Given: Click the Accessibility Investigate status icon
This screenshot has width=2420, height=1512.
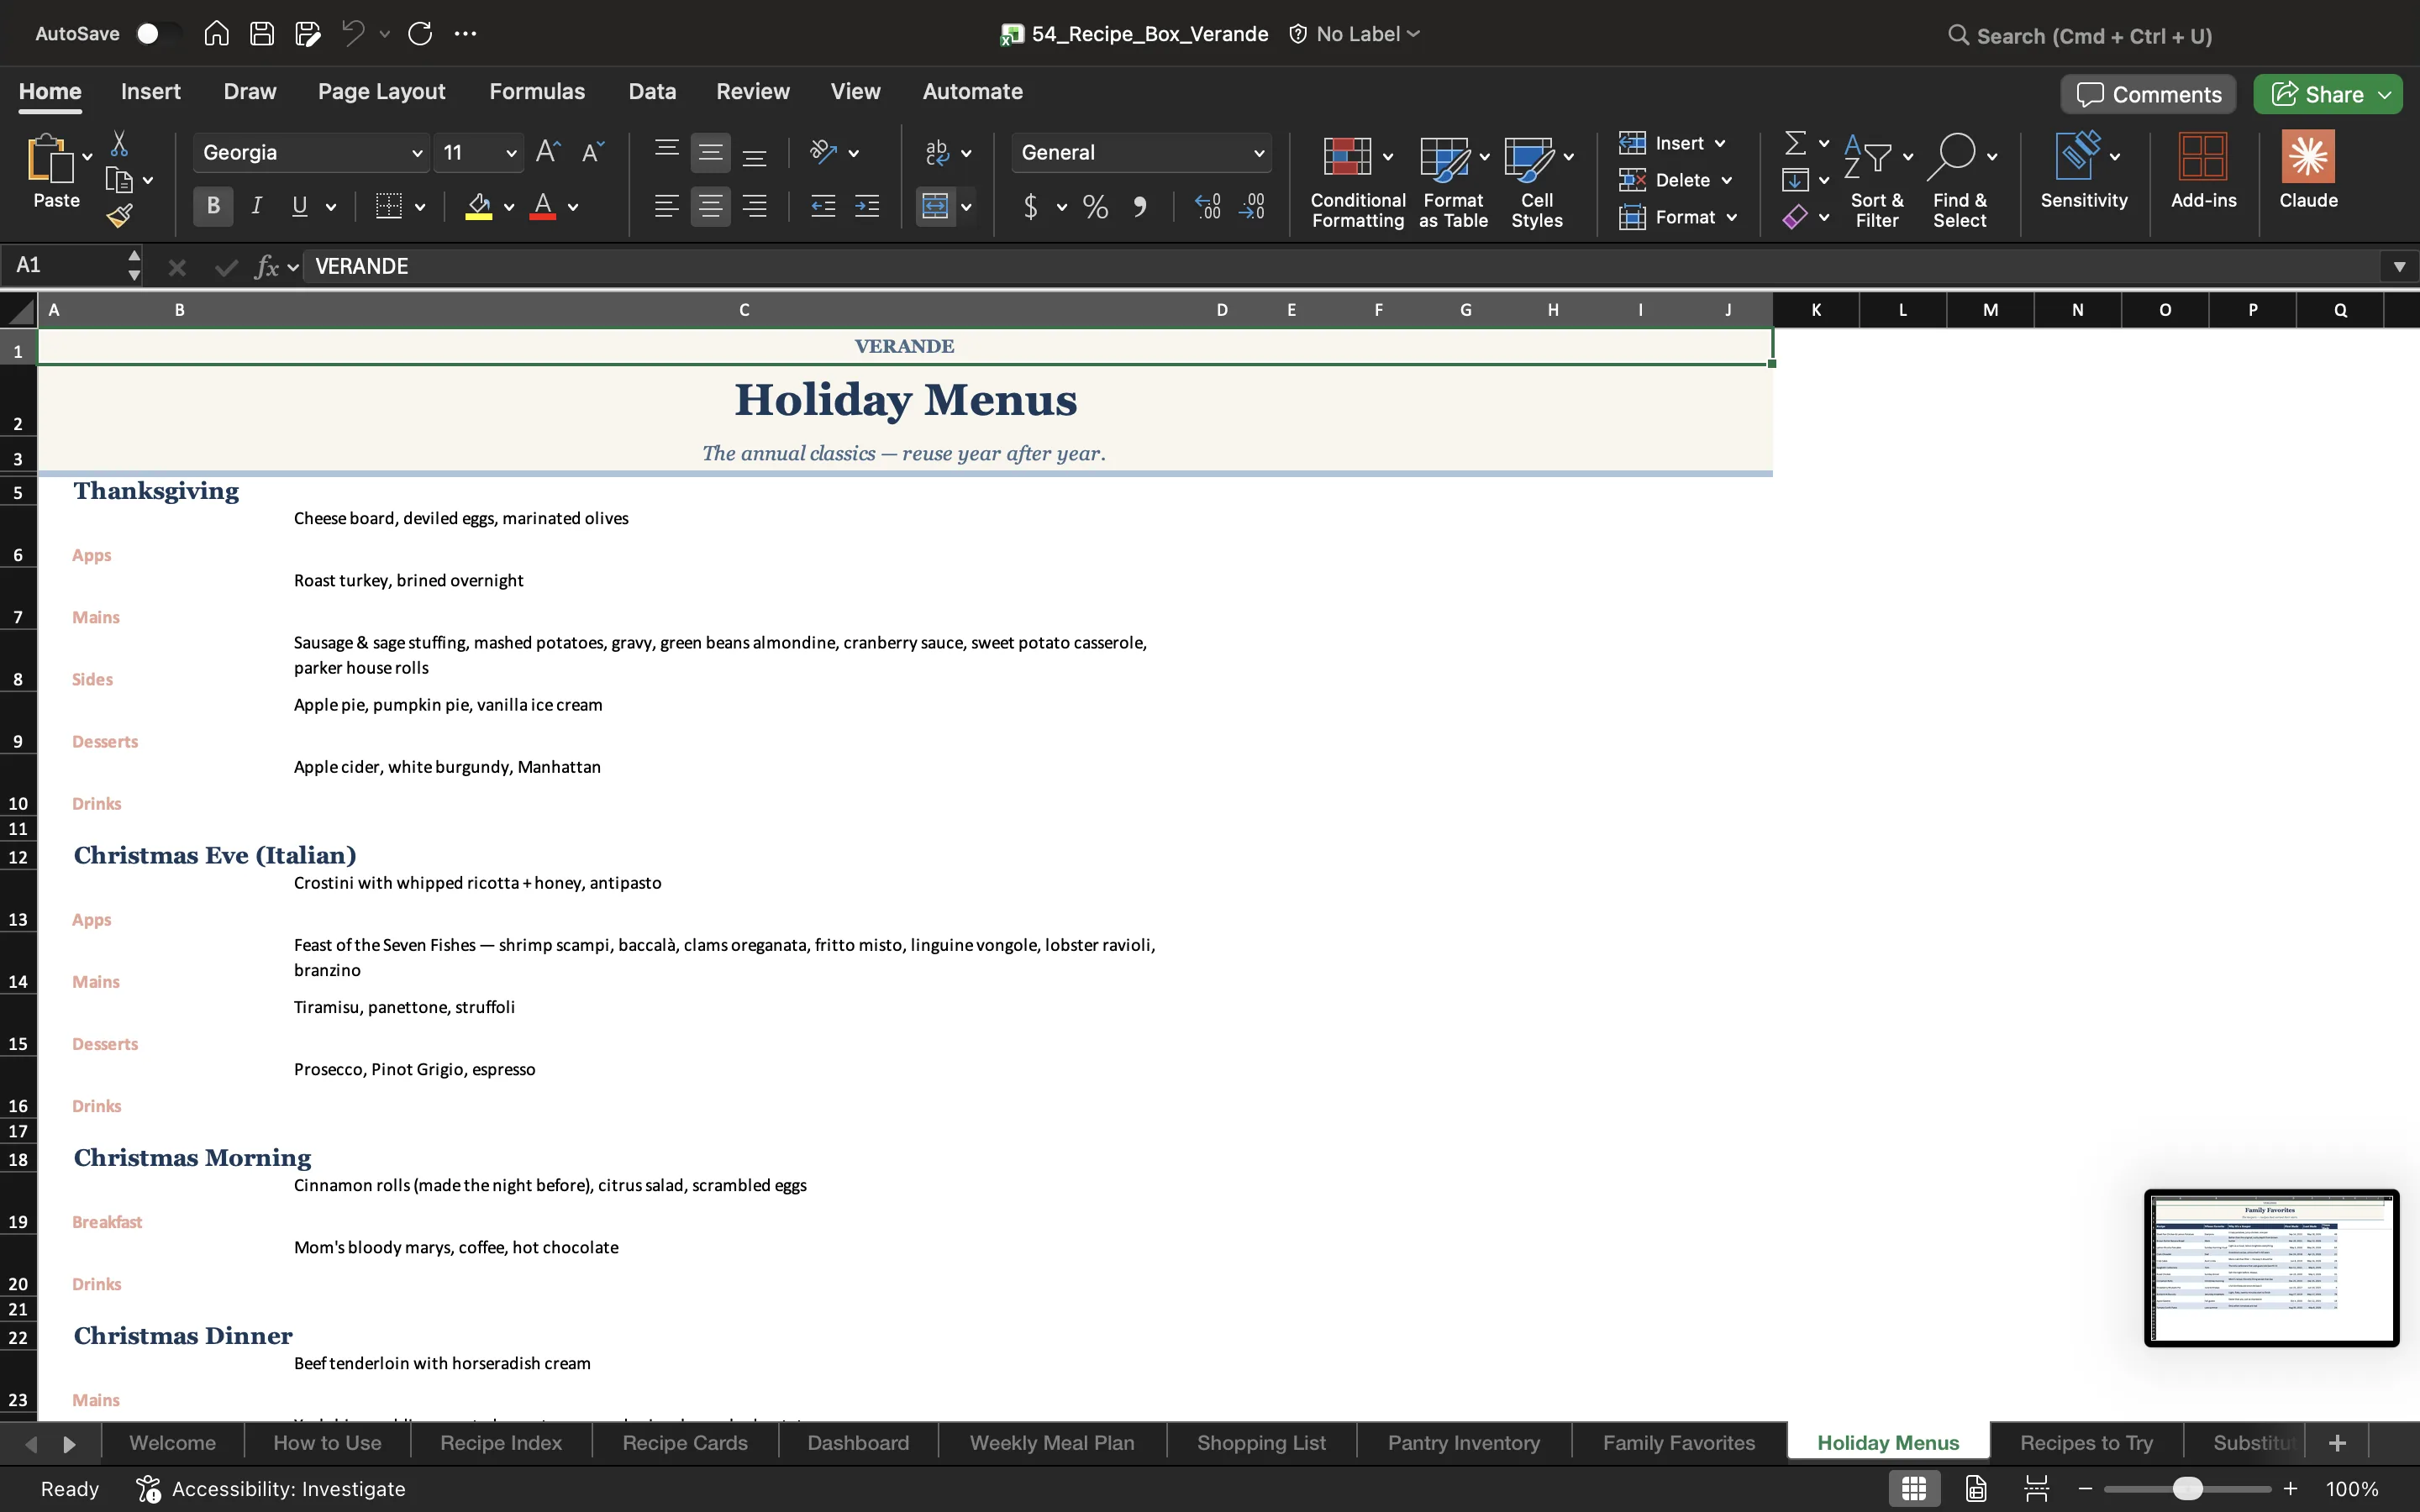Looking at the screenshot, I should tap(148, 1489).
